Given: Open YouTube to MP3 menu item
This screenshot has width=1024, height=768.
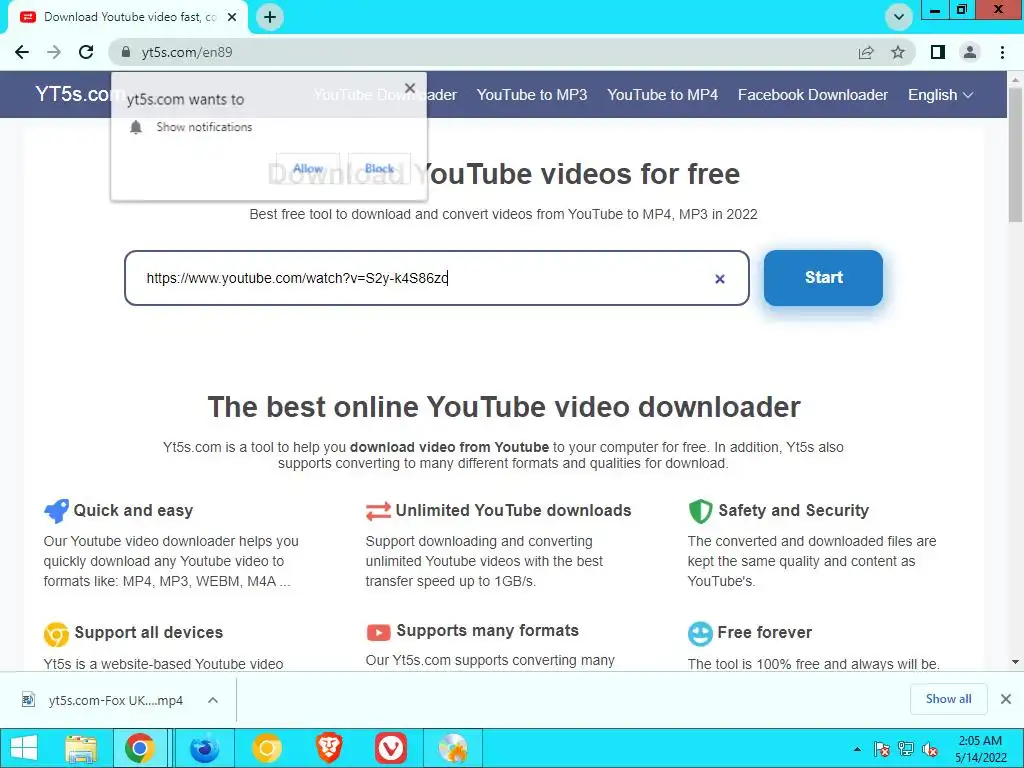Looking at the screenshot, I should tap(532, 95).
